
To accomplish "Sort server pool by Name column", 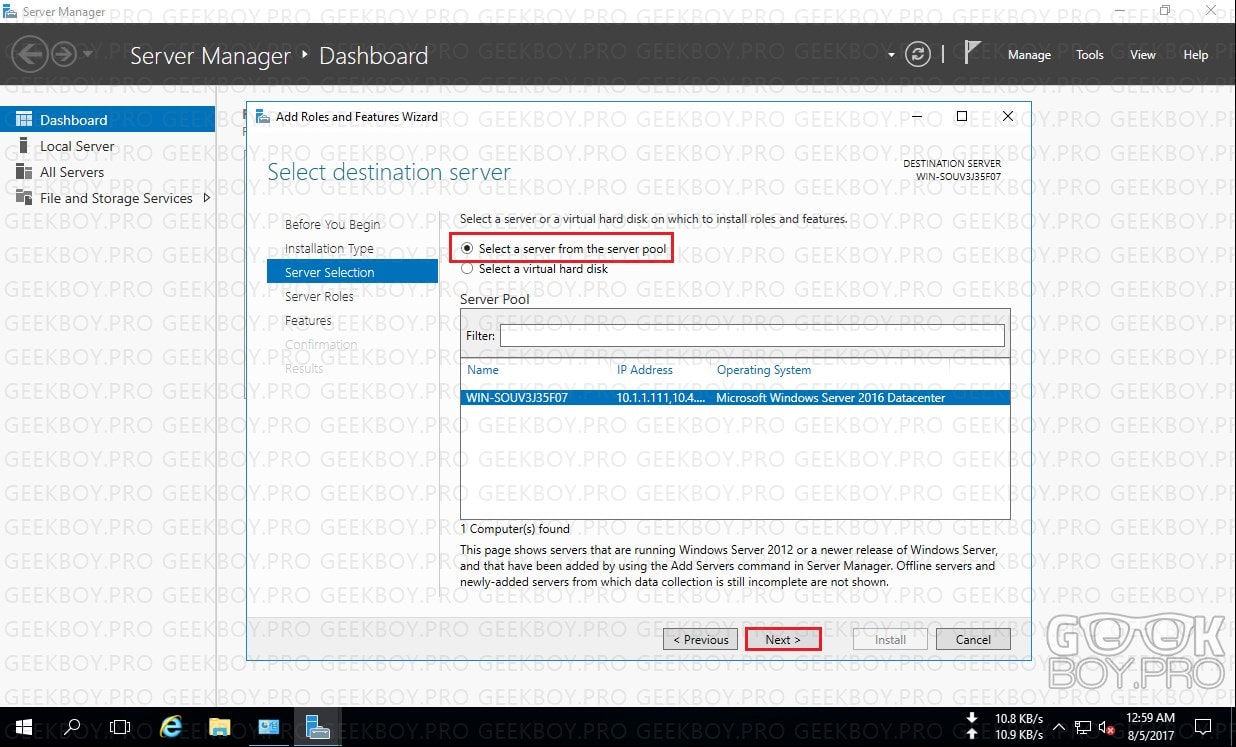I will click(x=483, y=370).
